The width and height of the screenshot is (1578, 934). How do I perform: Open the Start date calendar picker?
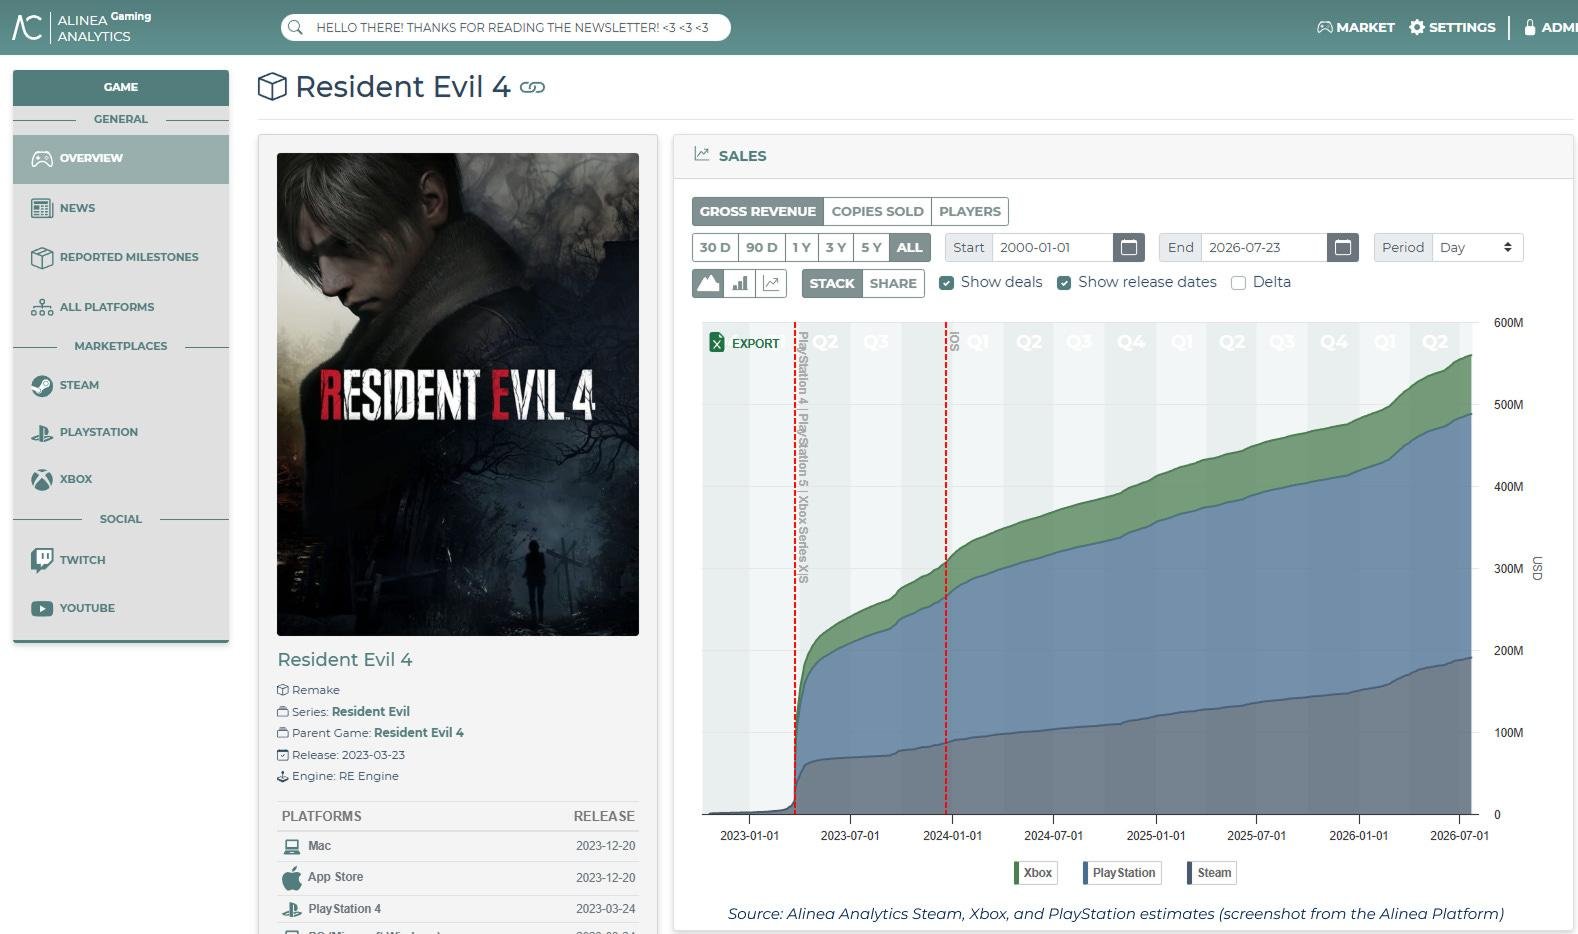point(1128,247)
